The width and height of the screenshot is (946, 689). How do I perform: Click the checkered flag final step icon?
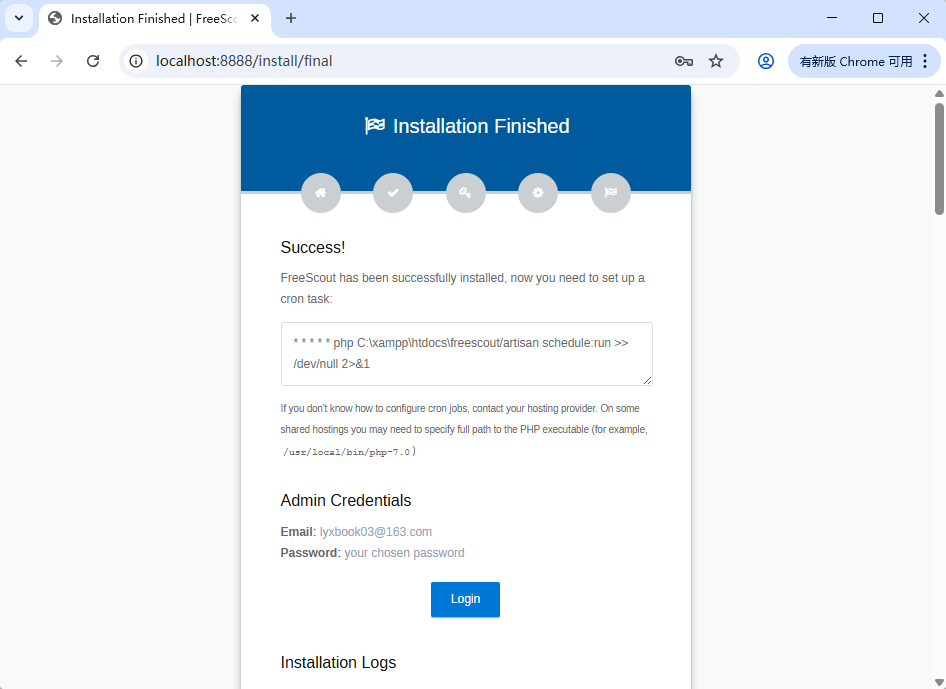611,193
